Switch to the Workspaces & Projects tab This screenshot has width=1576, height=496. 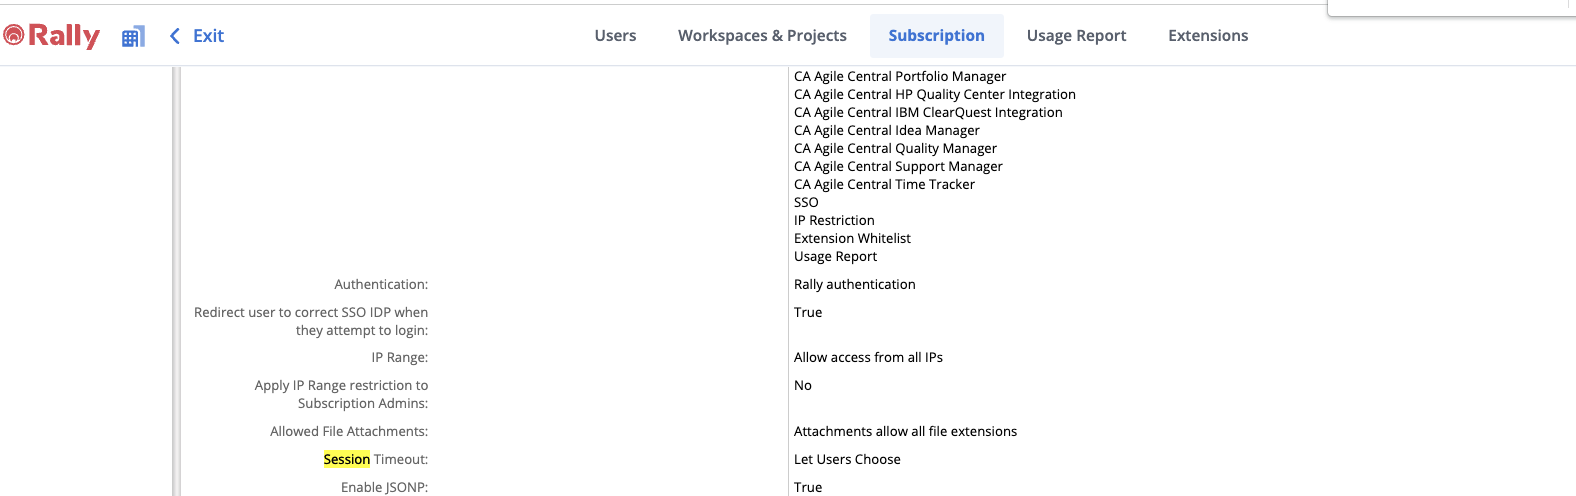pos(762,36)
